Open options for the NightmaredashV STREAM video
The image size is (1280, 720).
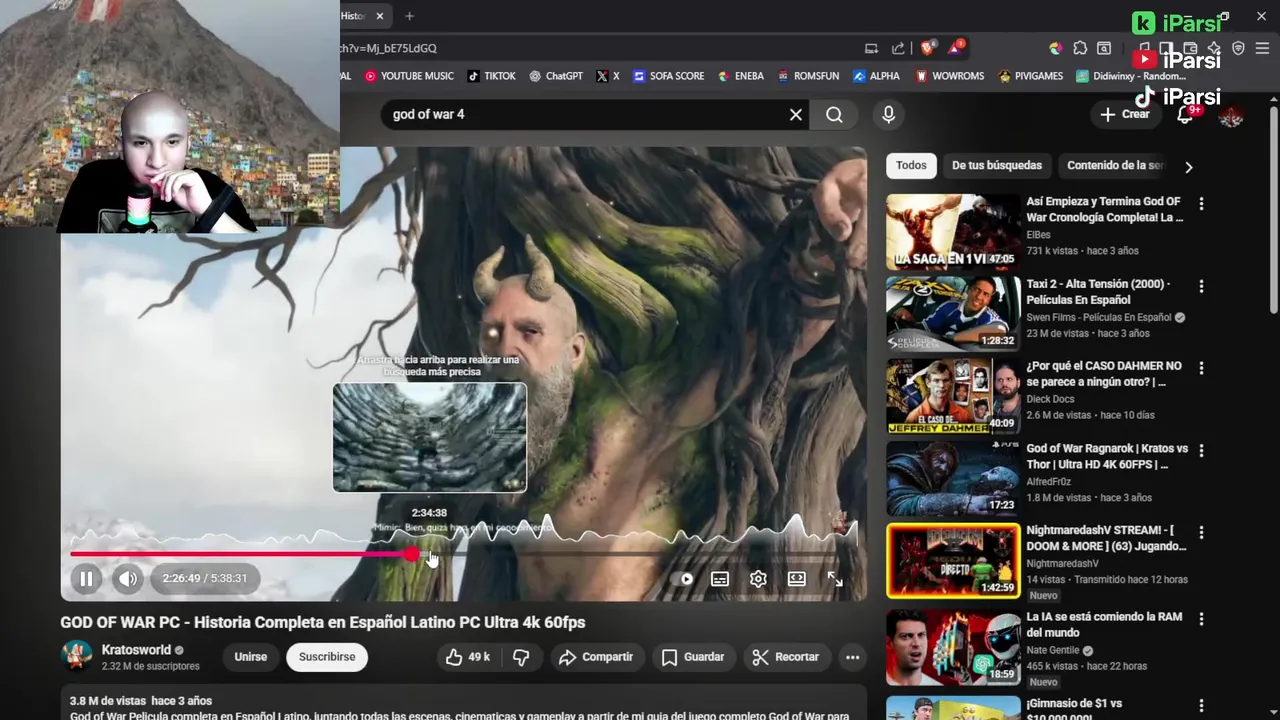pyautogui.click(x=1201, y=533)
